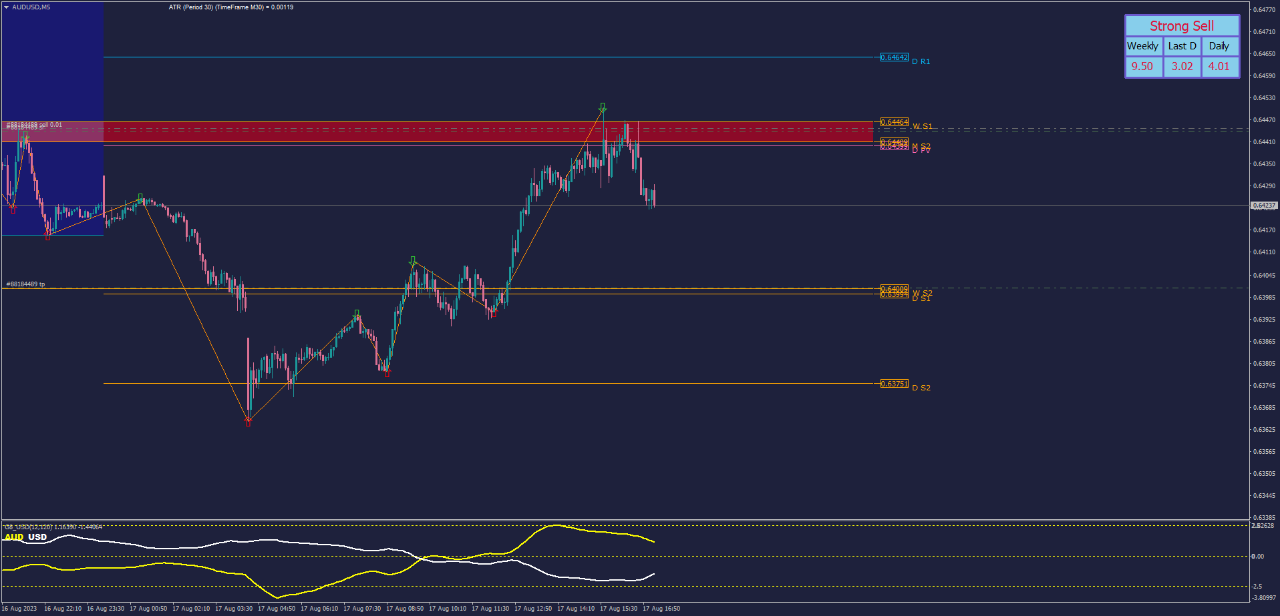Click the blue session highlight rectangle
Viewport: 1280px width, 616px height.
coord(51,118)
